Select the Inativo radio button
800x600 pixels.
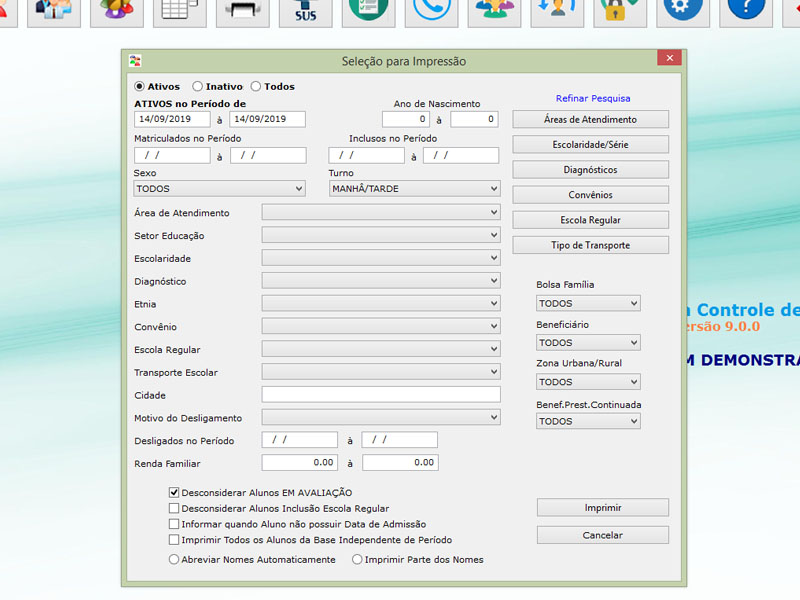198,87
